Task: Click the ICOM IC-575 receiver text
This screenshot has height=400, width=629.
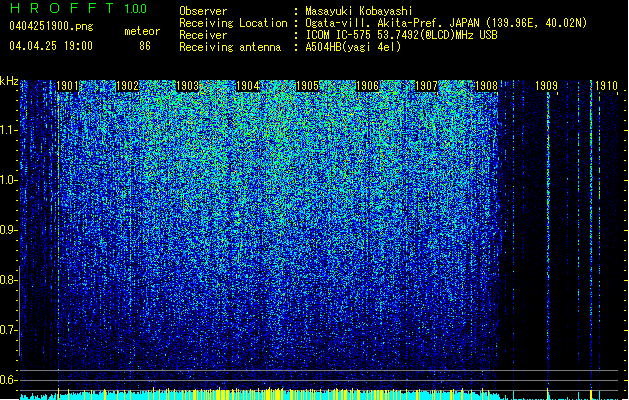Action: (401, 35)
